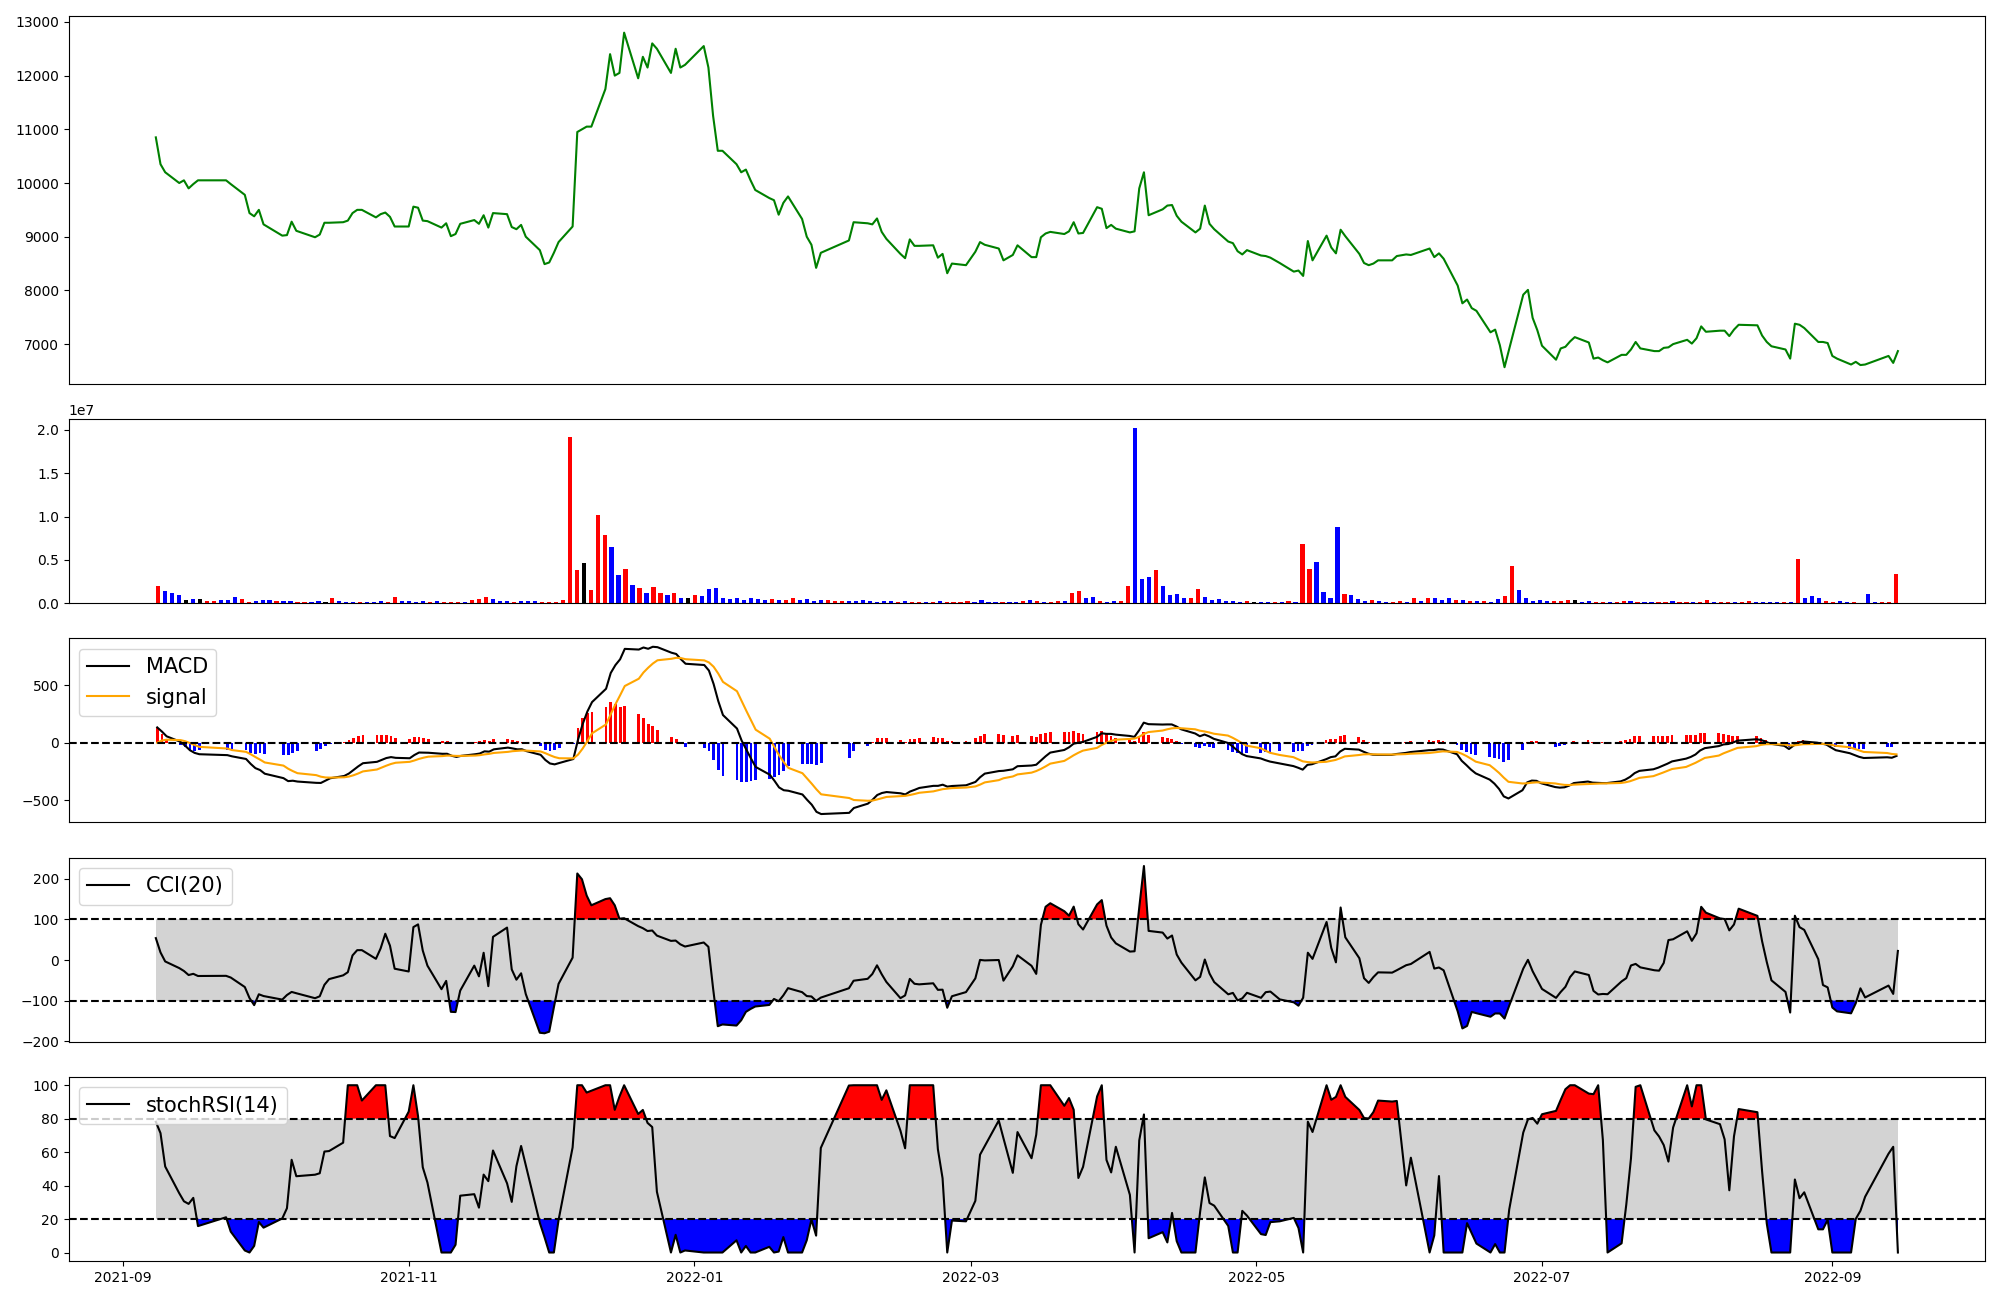
Task: Click the 2.0 volume axis tick label
Action: 49,430
